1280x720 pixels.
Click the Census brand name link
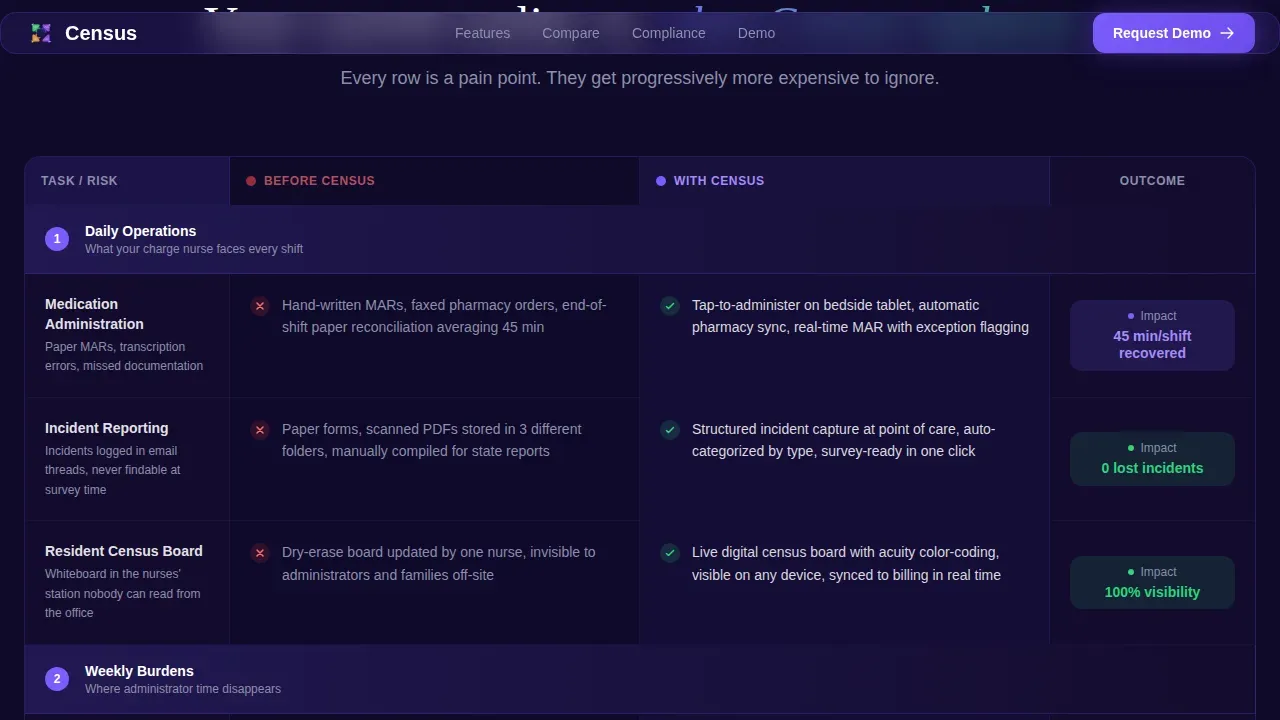click(x=101, y=33)
